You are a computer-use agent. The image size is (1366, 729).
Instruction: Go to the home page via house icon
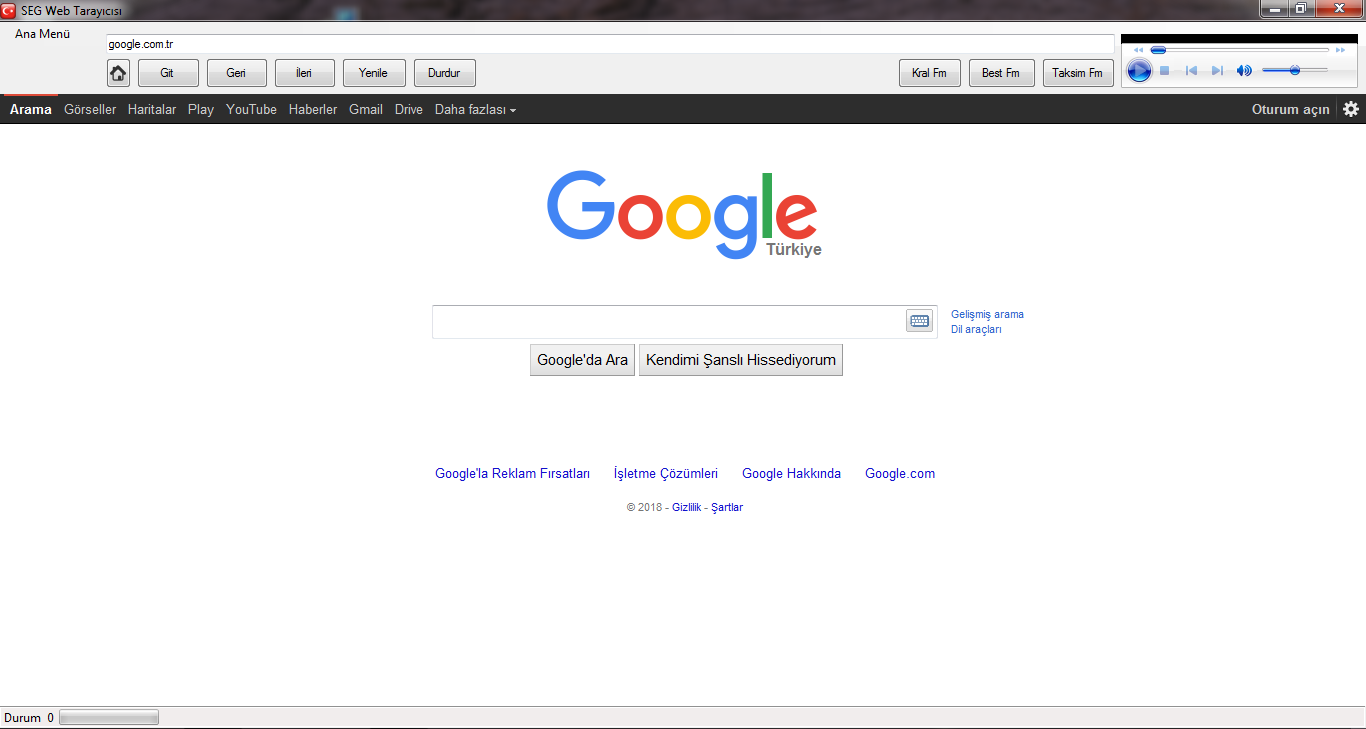click(118, 73)
